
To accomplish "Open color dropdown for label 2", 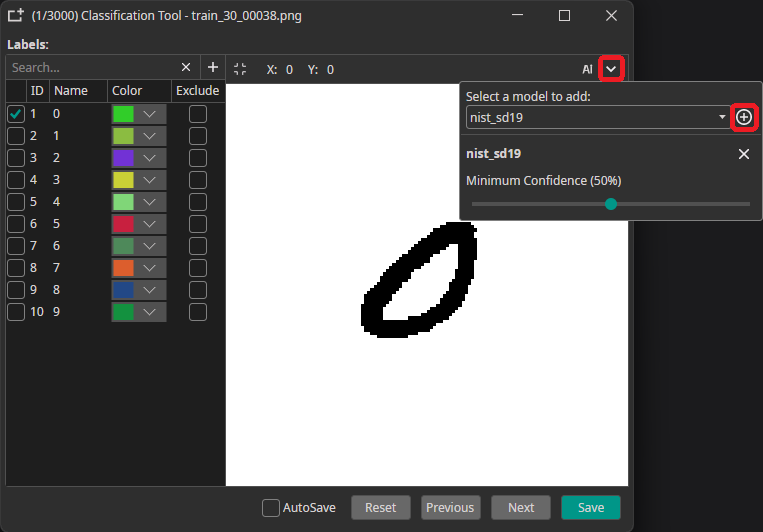I will (x=150, y=158).
